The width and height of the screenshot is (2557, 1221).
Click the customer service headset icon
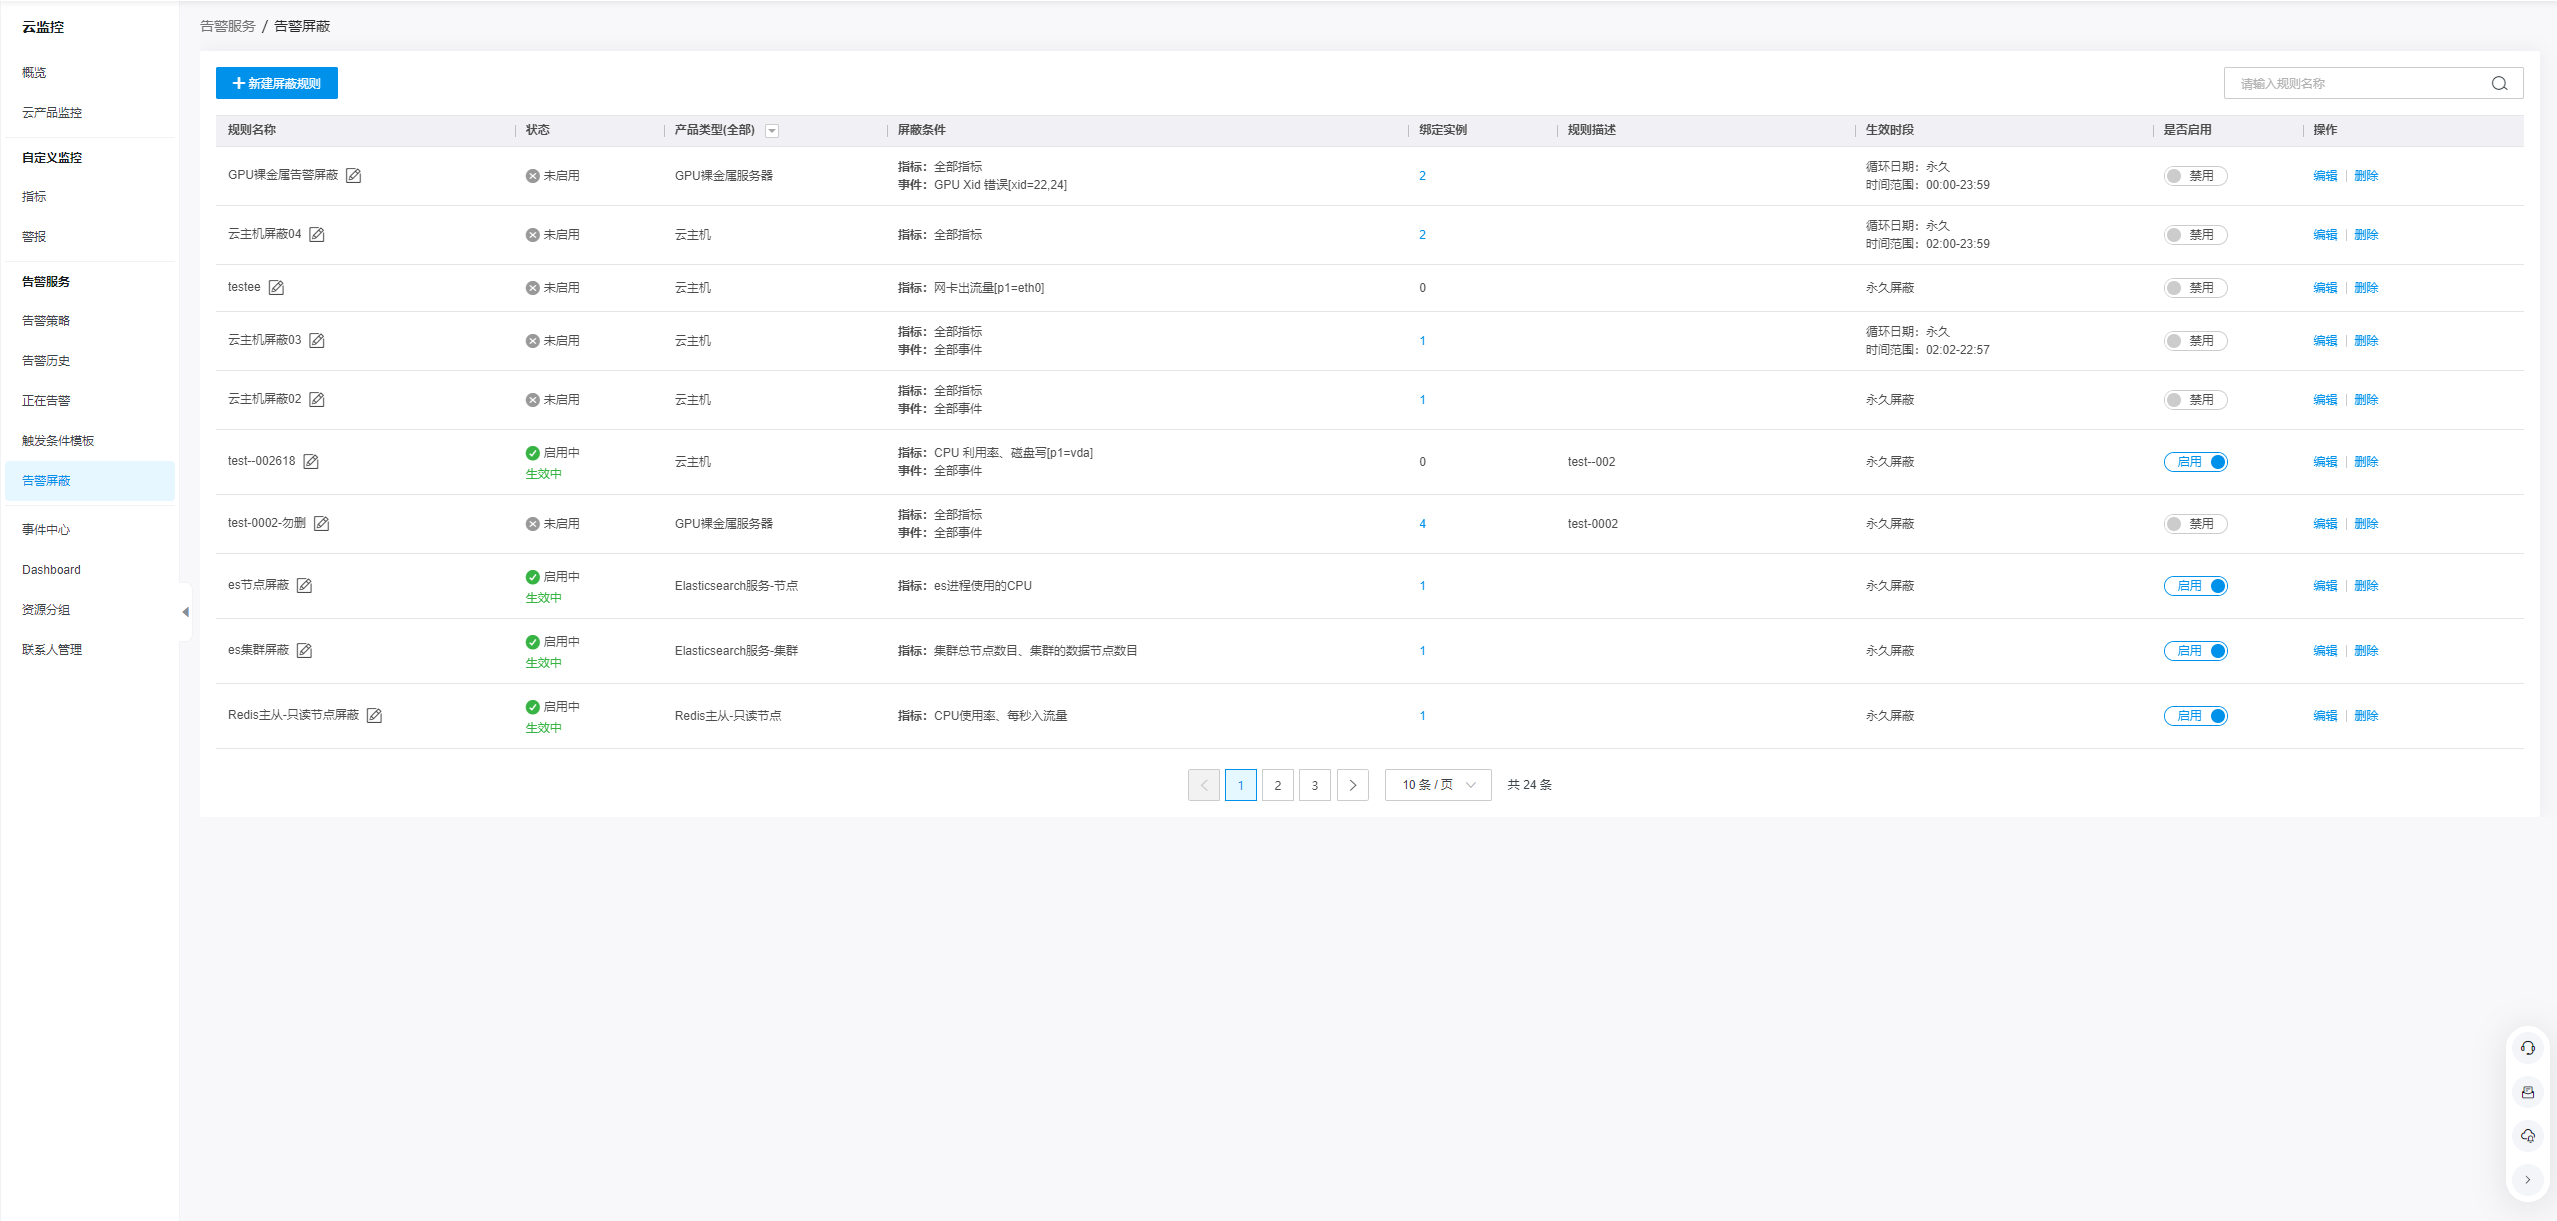pyautogui.click(x=2527, y=1048)
